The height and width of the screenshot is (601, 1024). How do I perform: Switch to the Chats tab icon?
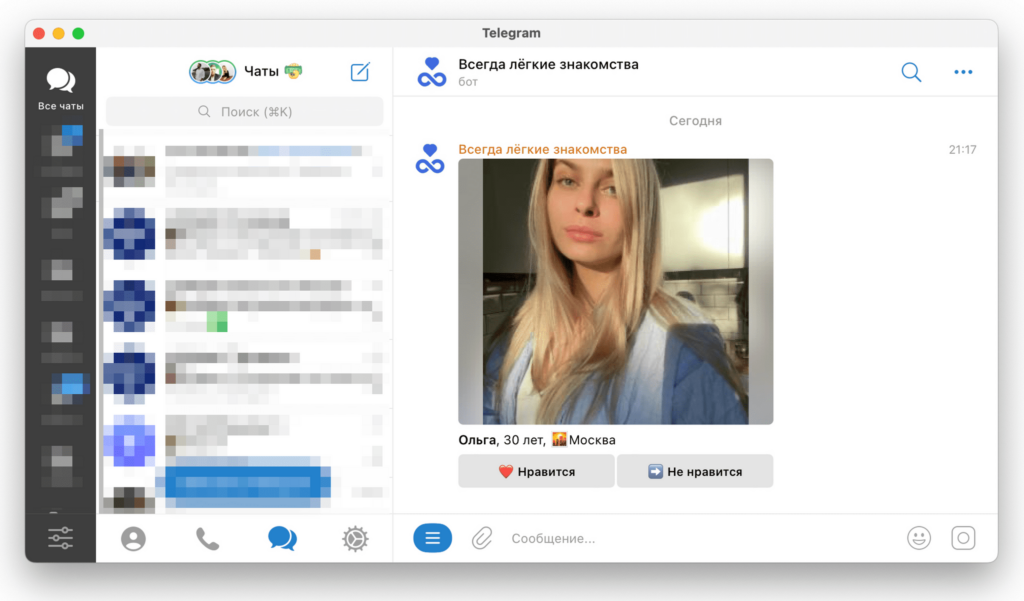[x=282, y=539]
